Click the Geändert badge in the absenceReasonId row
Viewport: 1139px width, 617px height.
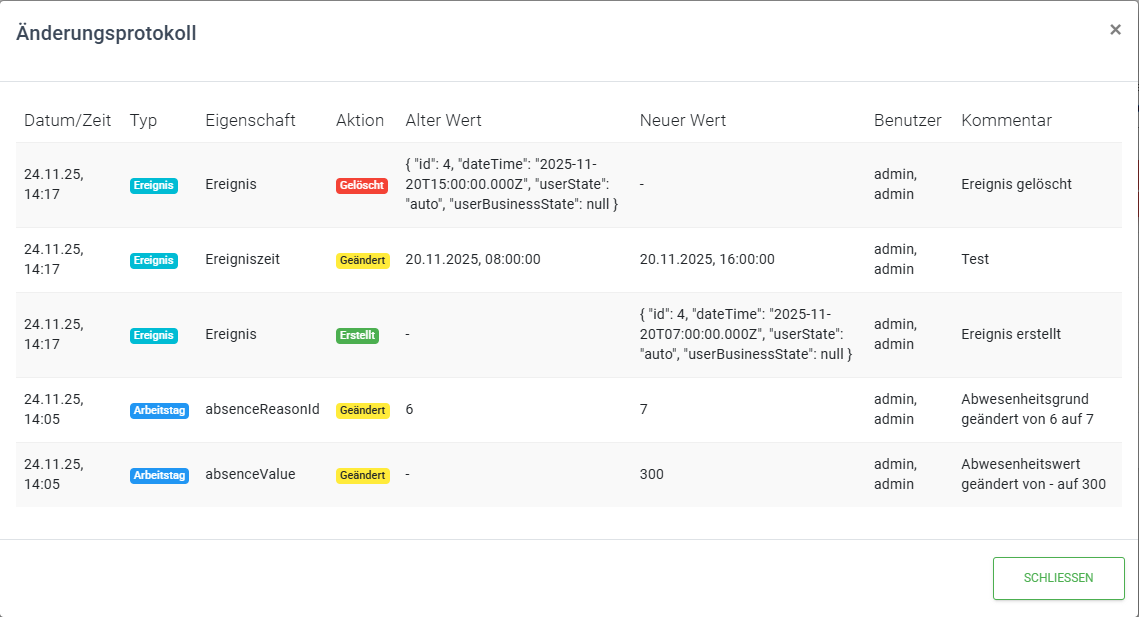click(x=362, y=410)
